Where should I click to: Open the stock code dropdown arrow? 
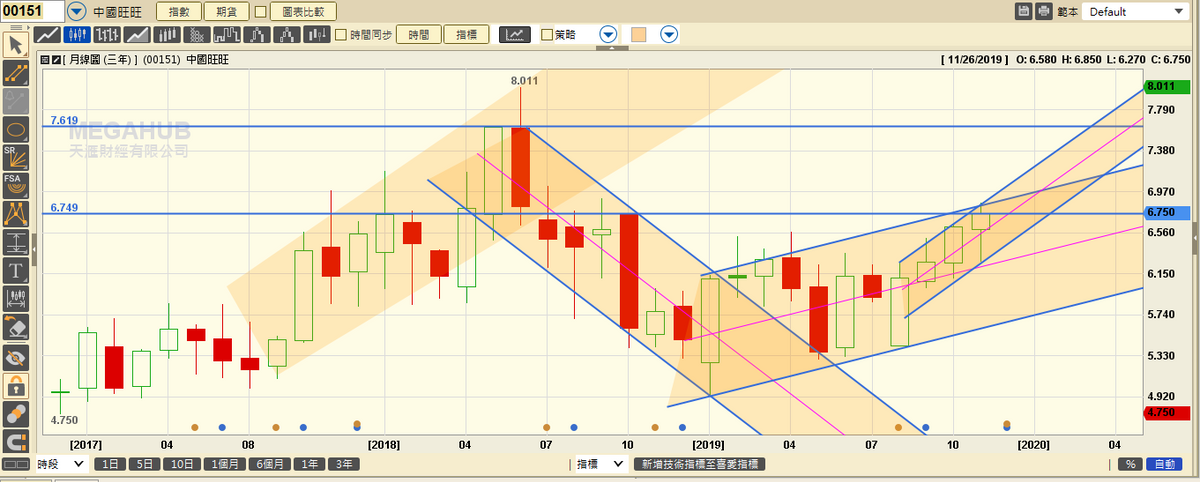pyautogui.click(x=78, y=11)
